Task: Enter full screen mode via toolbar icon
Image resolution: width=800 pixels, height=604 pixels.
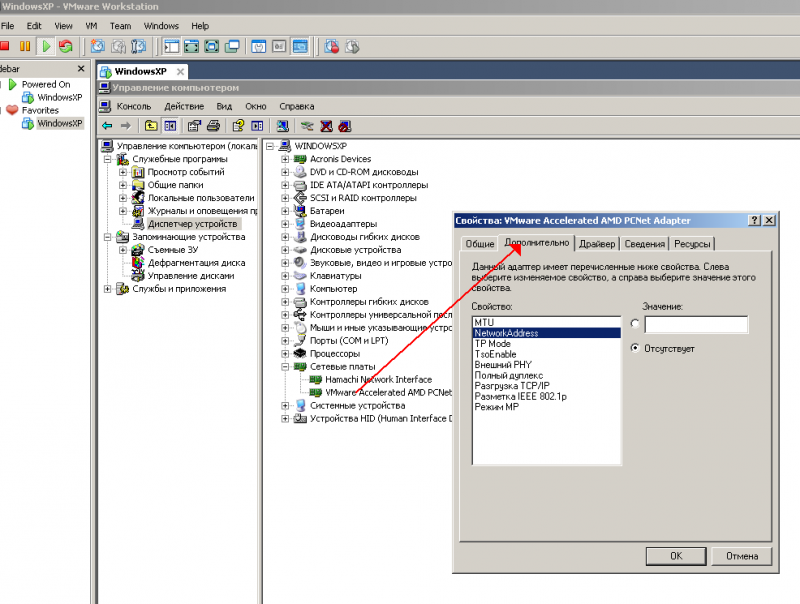Action: click(x=211, y=46)
